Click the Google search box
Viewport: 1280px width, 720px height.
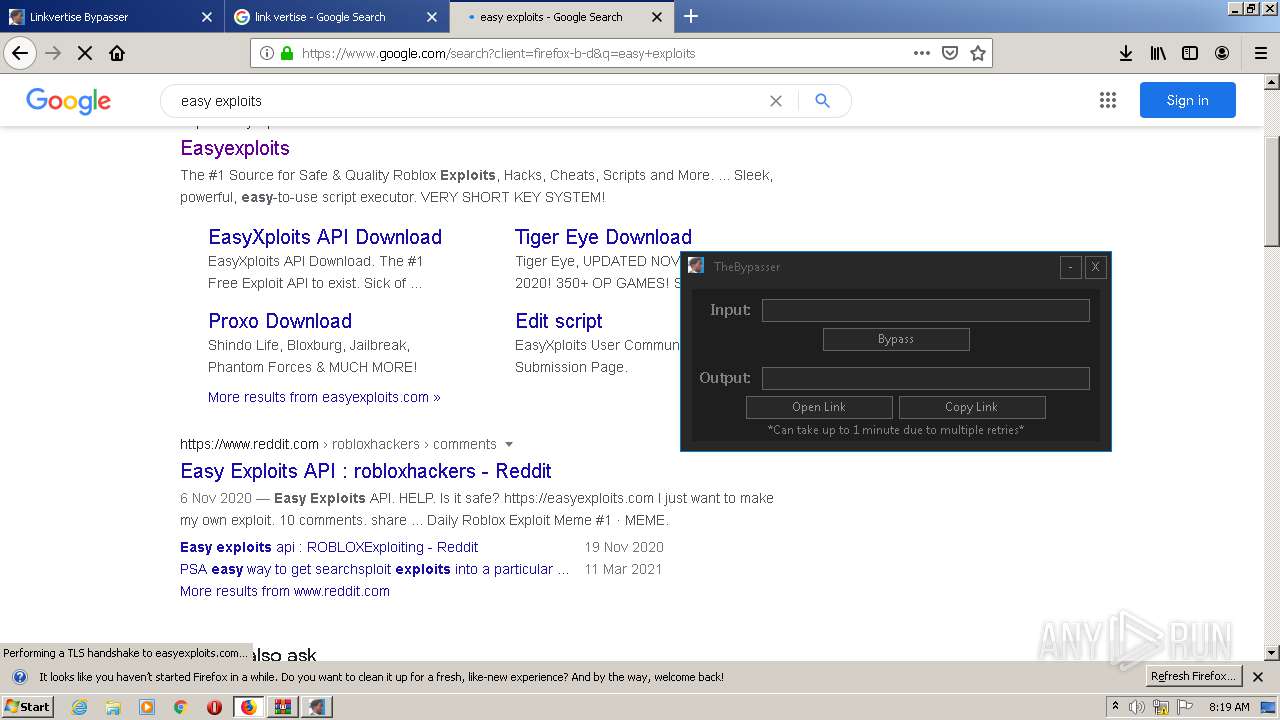point(470,101)
